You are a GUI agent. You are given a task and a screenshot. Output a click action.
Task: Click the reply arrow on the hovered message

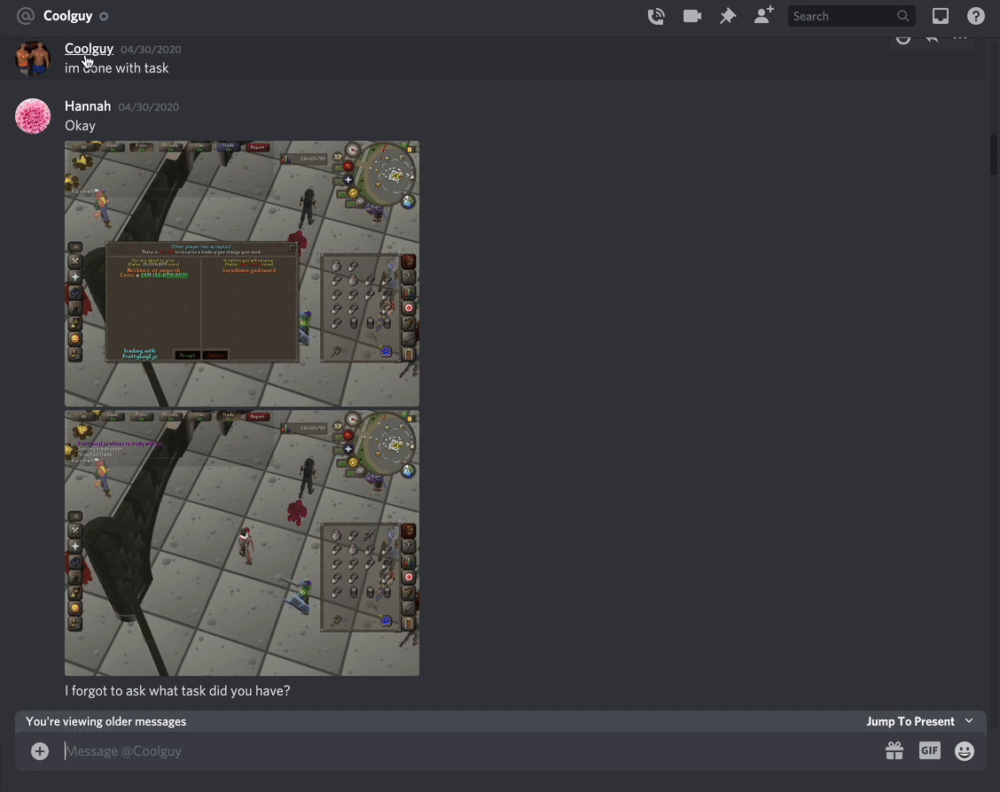(931, 39)
